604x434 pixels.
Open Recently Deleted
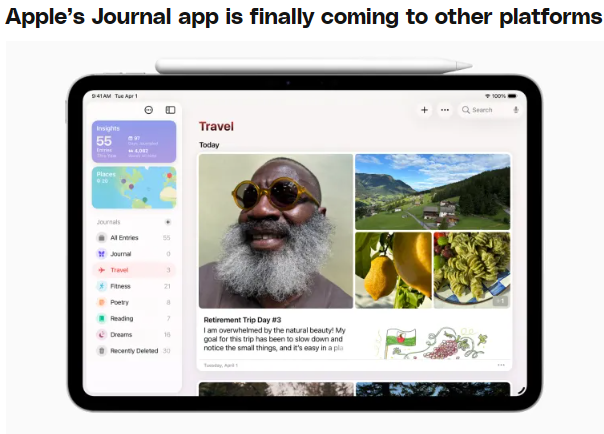pyautogui.click(x=134, y=351)
